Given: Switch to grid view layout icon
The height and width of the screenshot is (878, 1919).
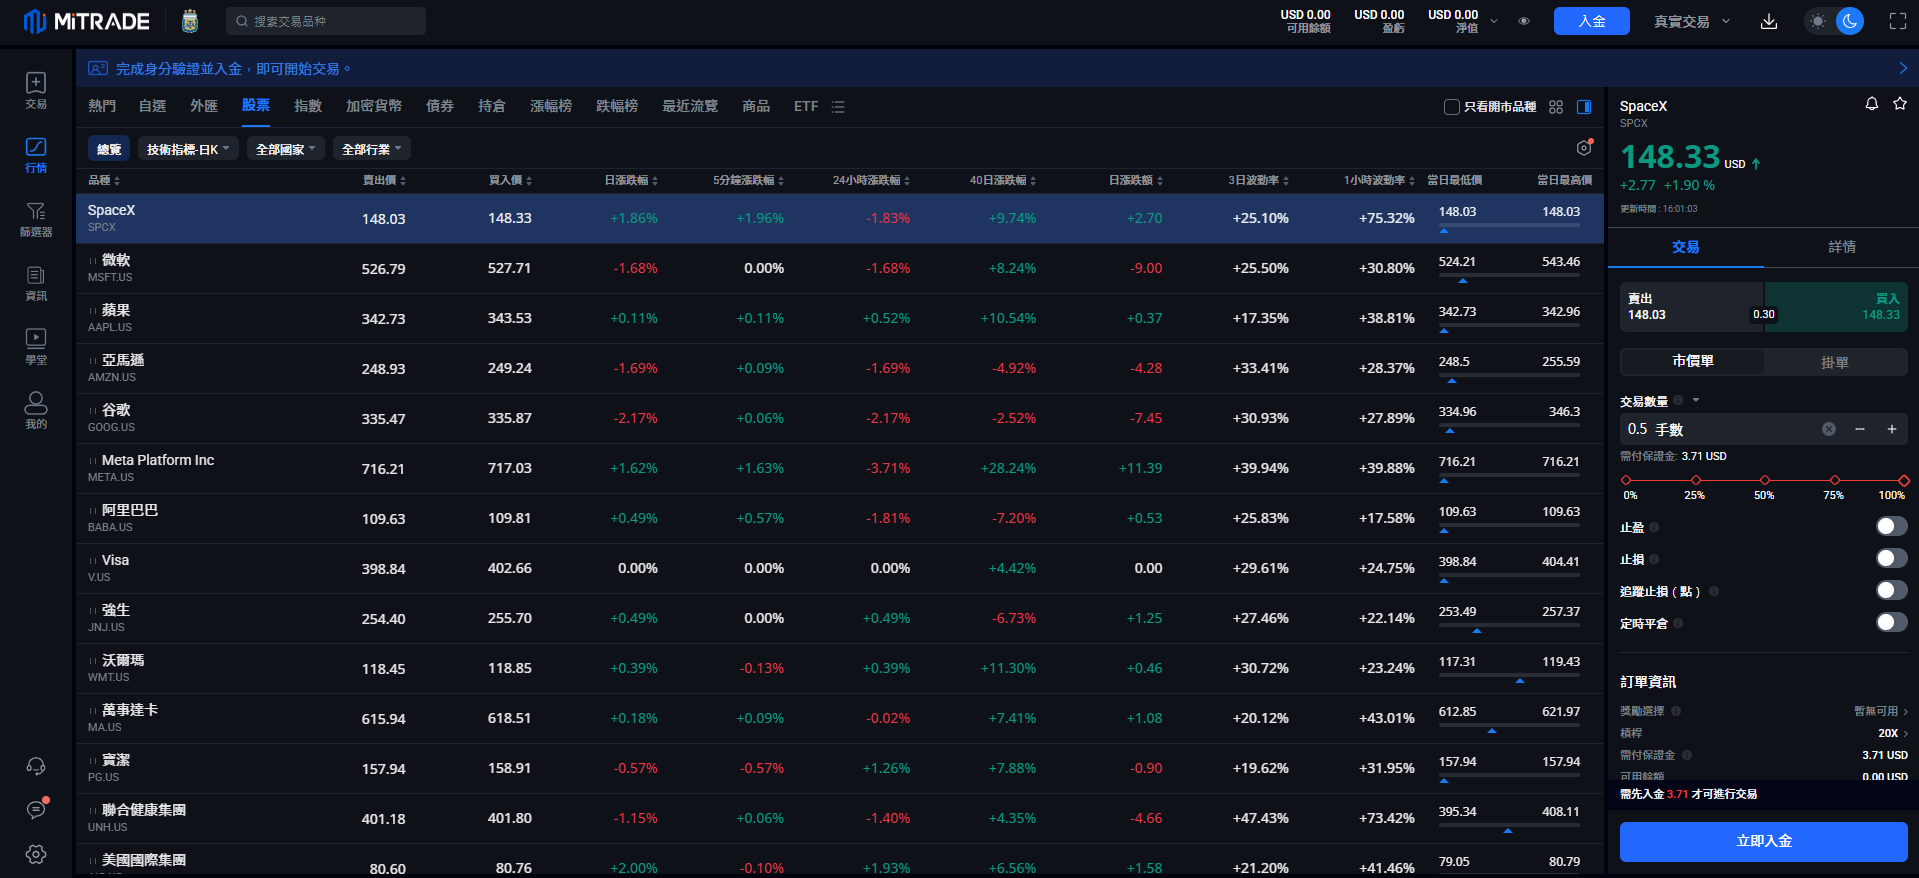Looking at the screenshot, I should pyautogui.click(x=1556, y=107).
